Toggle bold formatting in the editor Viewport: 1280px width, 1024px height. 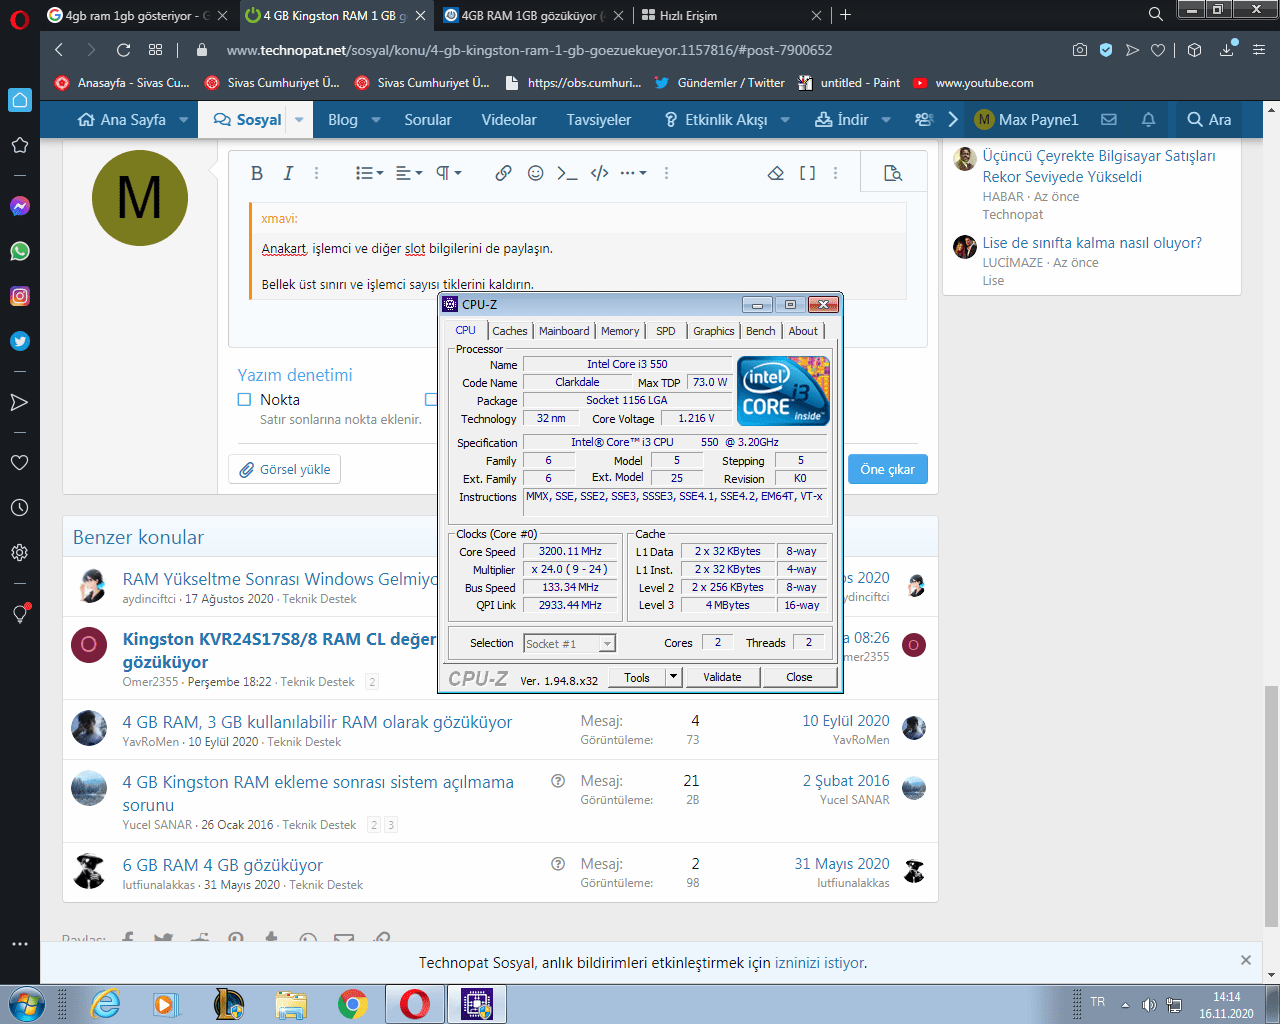[256, 172]
